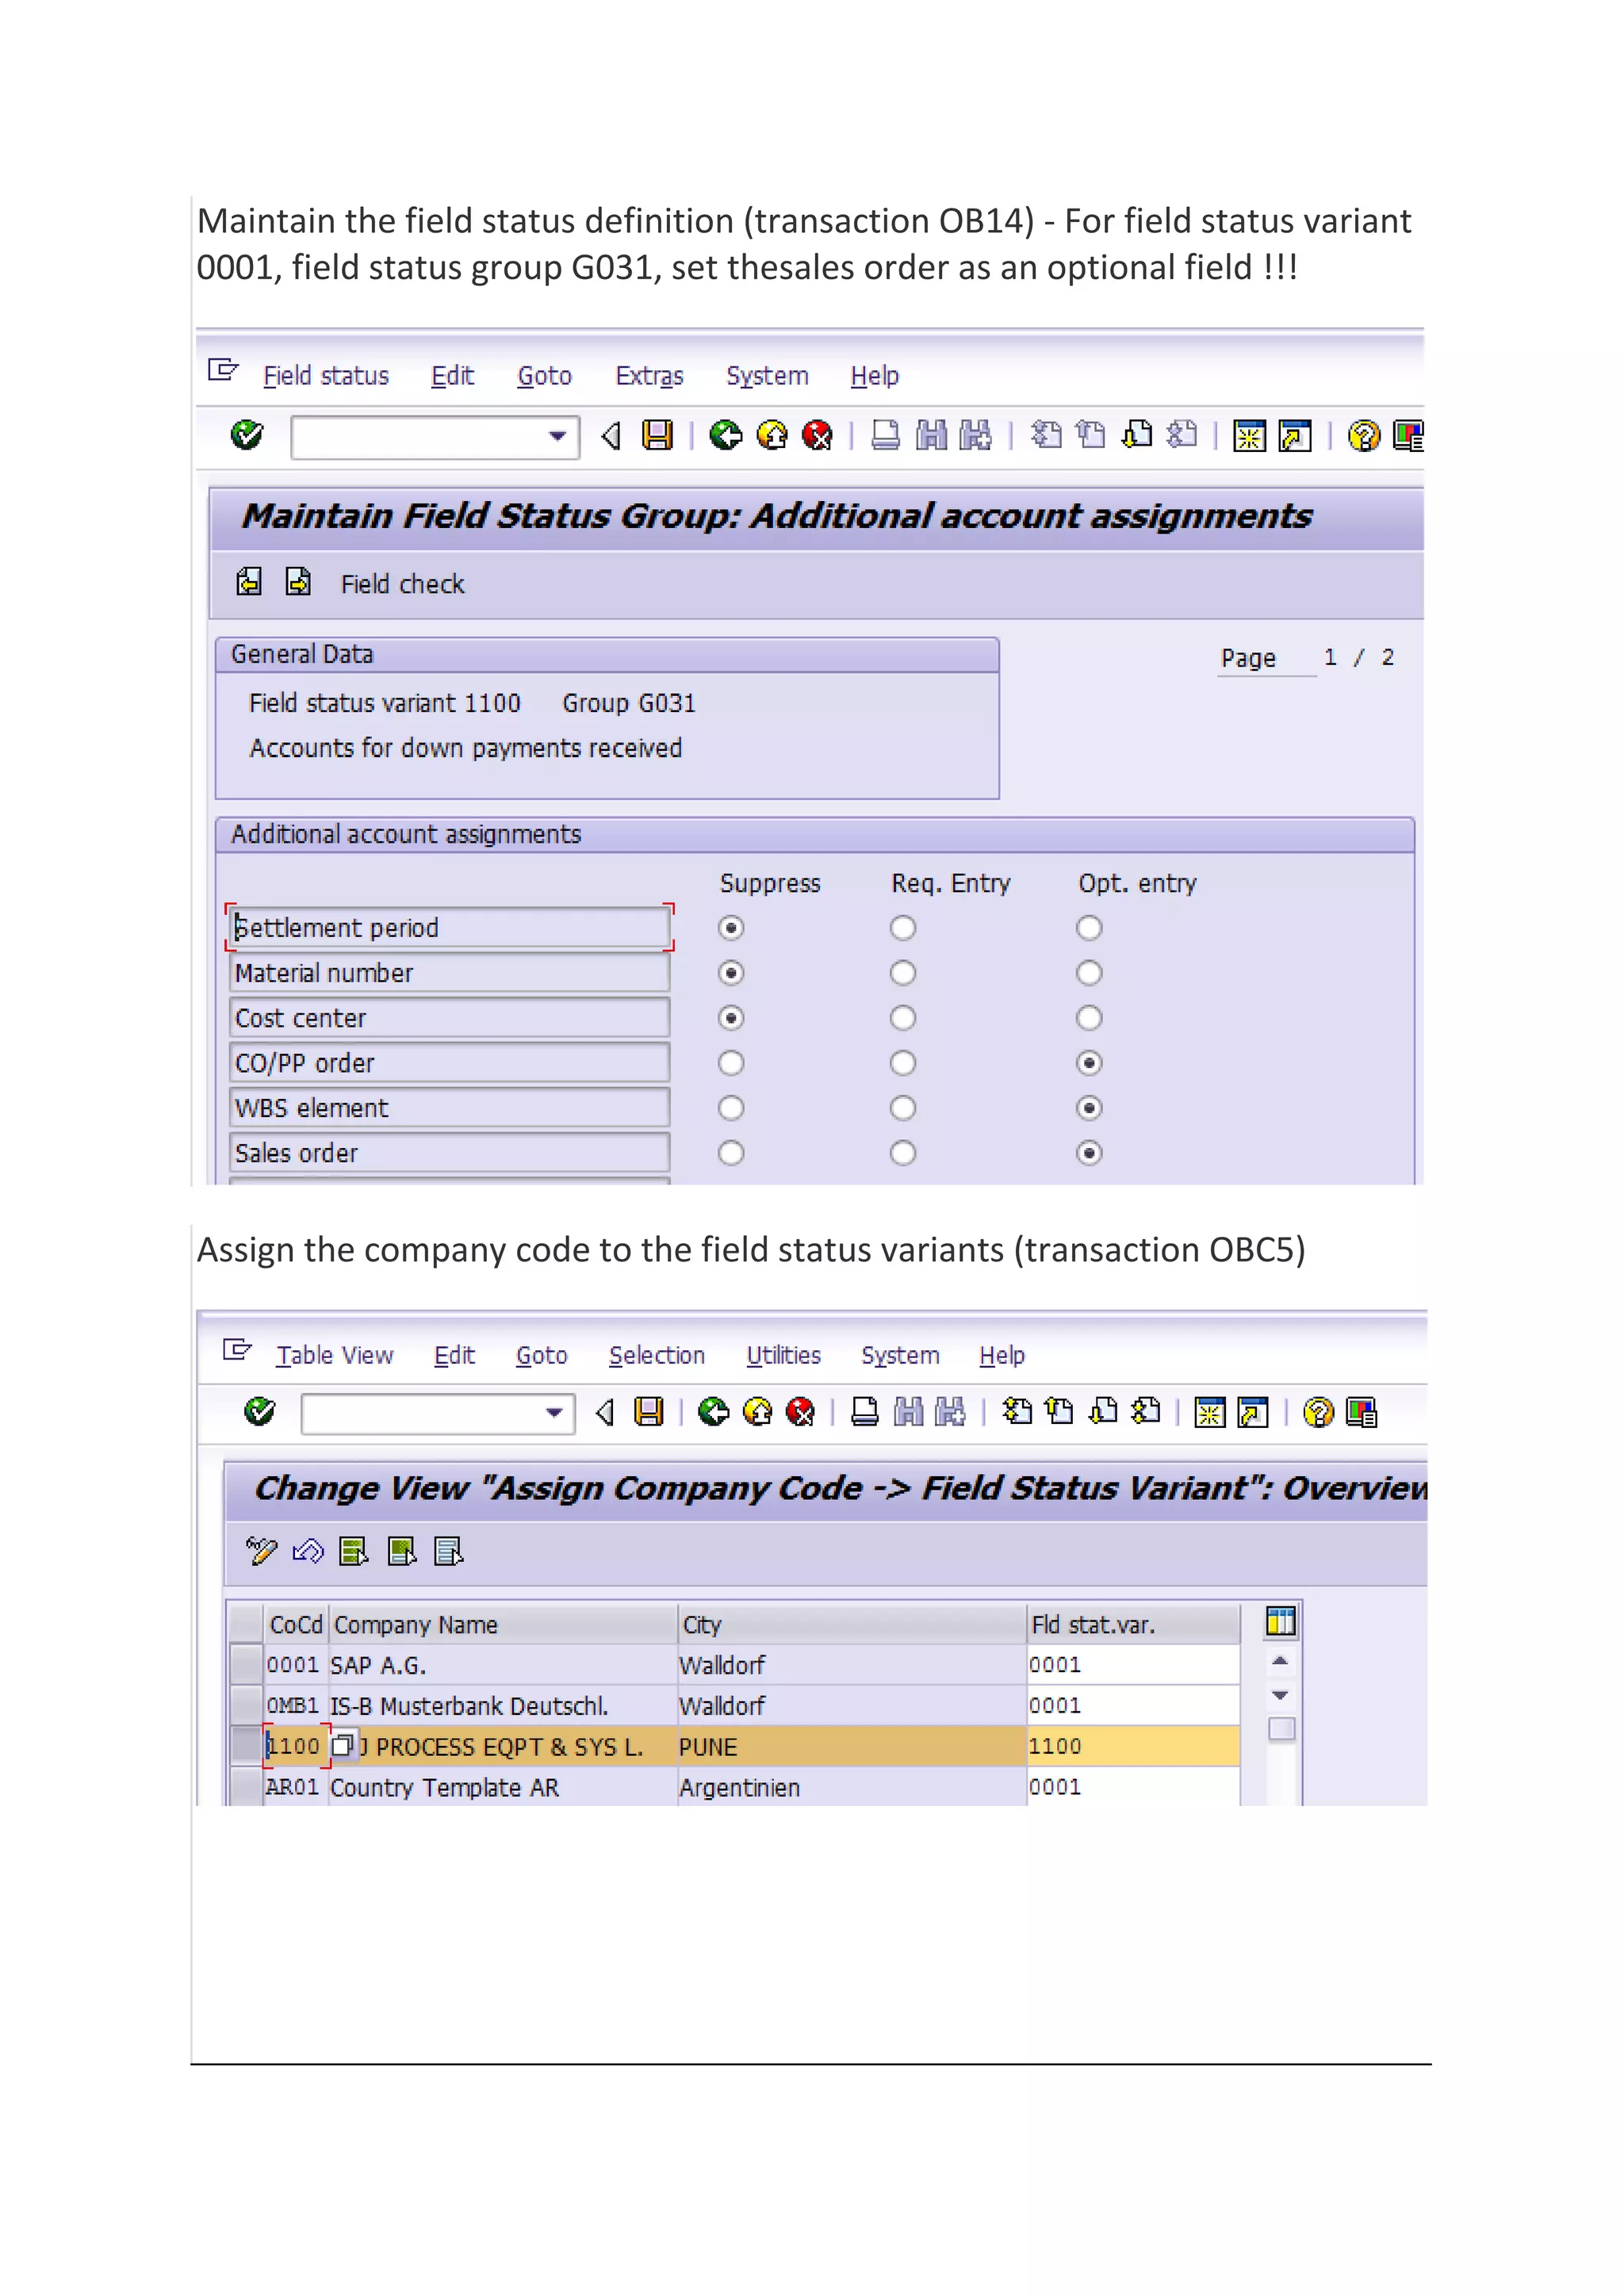Screen dimensions: 1624x2296
Task: Click table scroll down arrow
Action: (1280, 1695)
